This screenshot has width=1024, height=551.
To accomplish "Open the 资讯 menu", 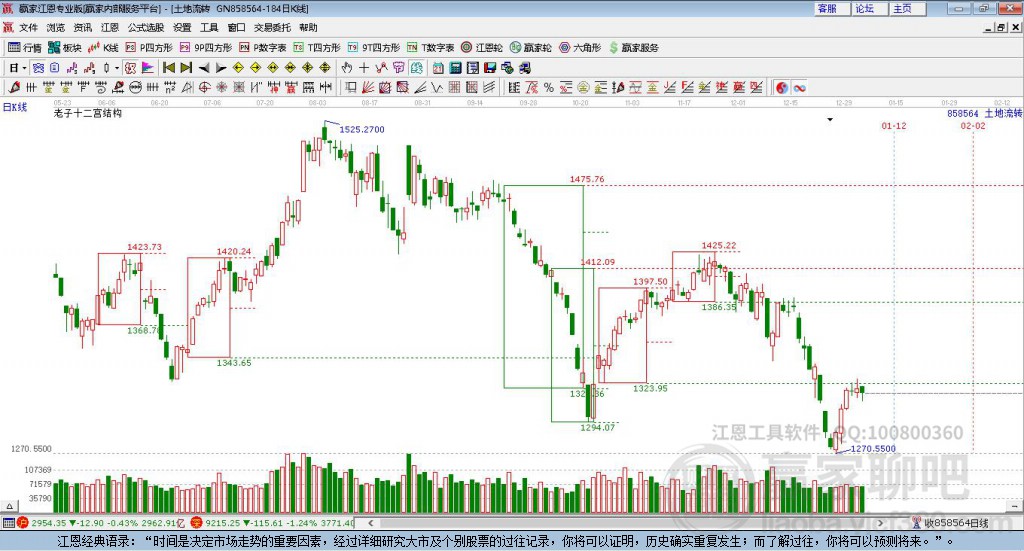I will click(x=82, y=27).
